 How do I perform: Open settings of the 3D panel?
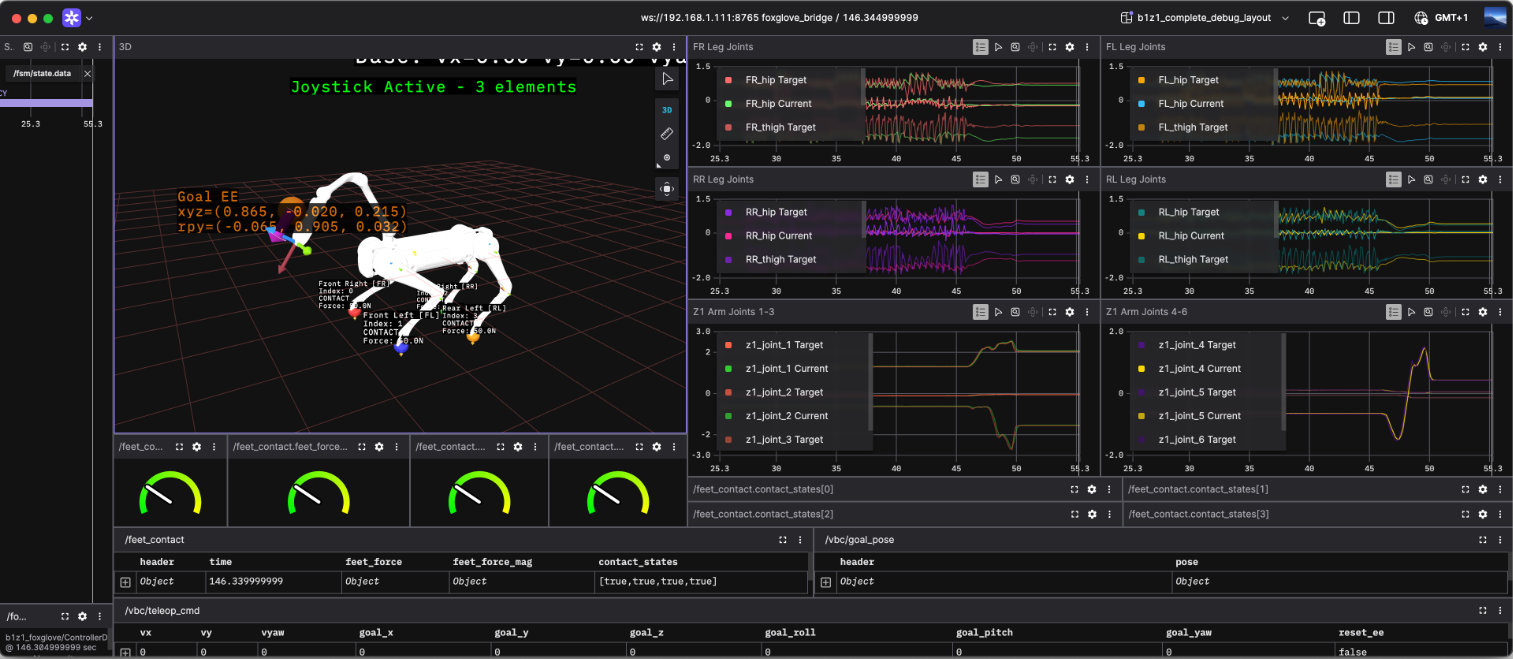[x=656, y=47]
